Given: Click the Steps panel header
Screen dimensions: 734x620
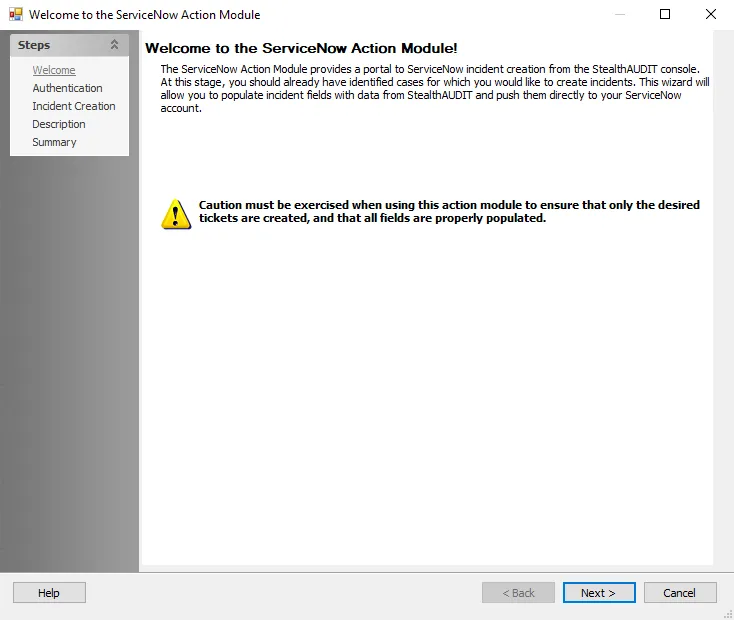Looking at the screenshot, I should tap(69, 45).
